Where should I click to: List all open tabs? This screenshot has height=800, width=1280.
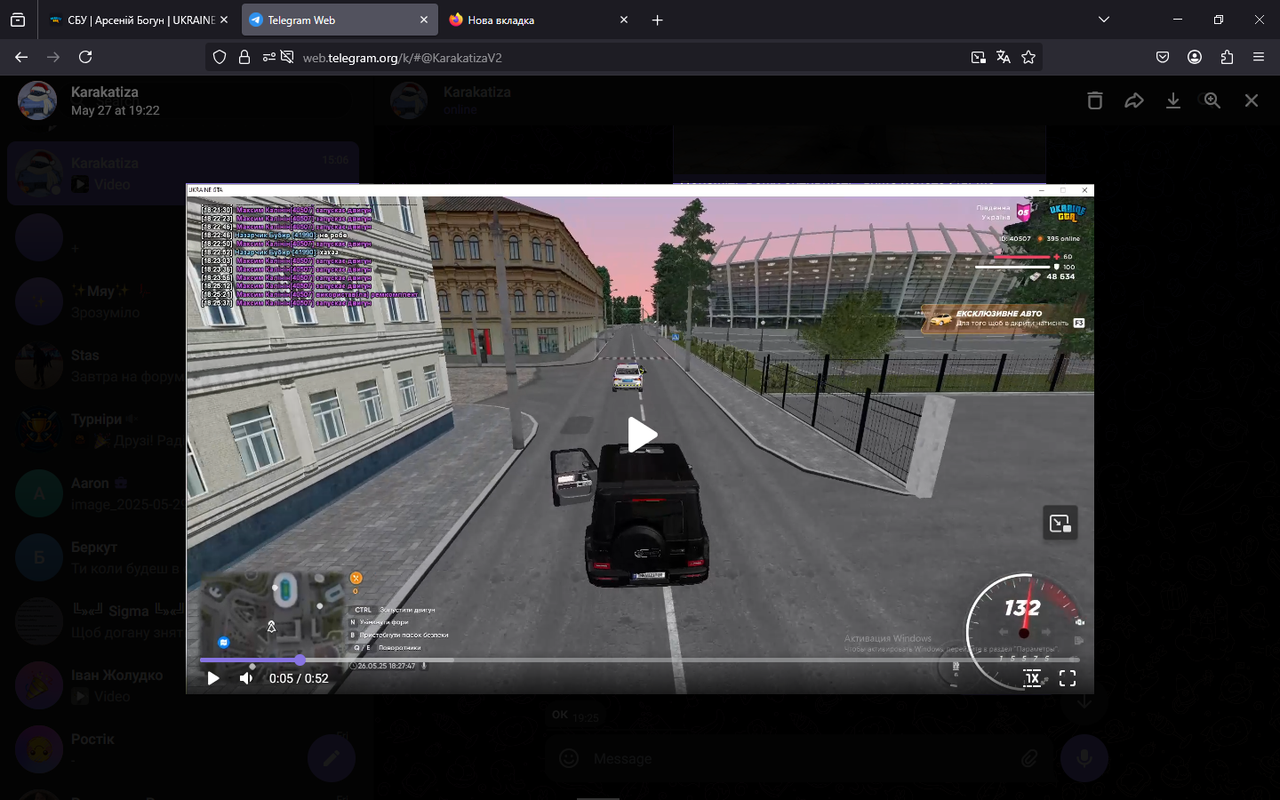tap(1104, 20)
